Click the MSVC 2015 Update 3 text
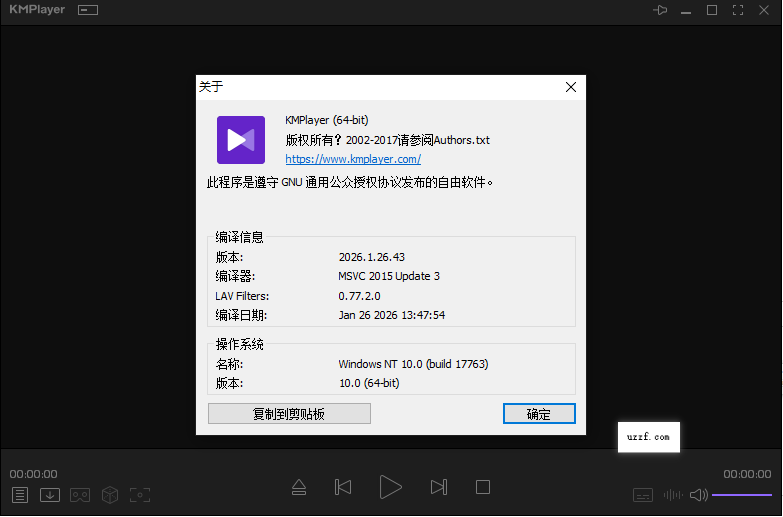783x517 pixels. pos(389,276)
